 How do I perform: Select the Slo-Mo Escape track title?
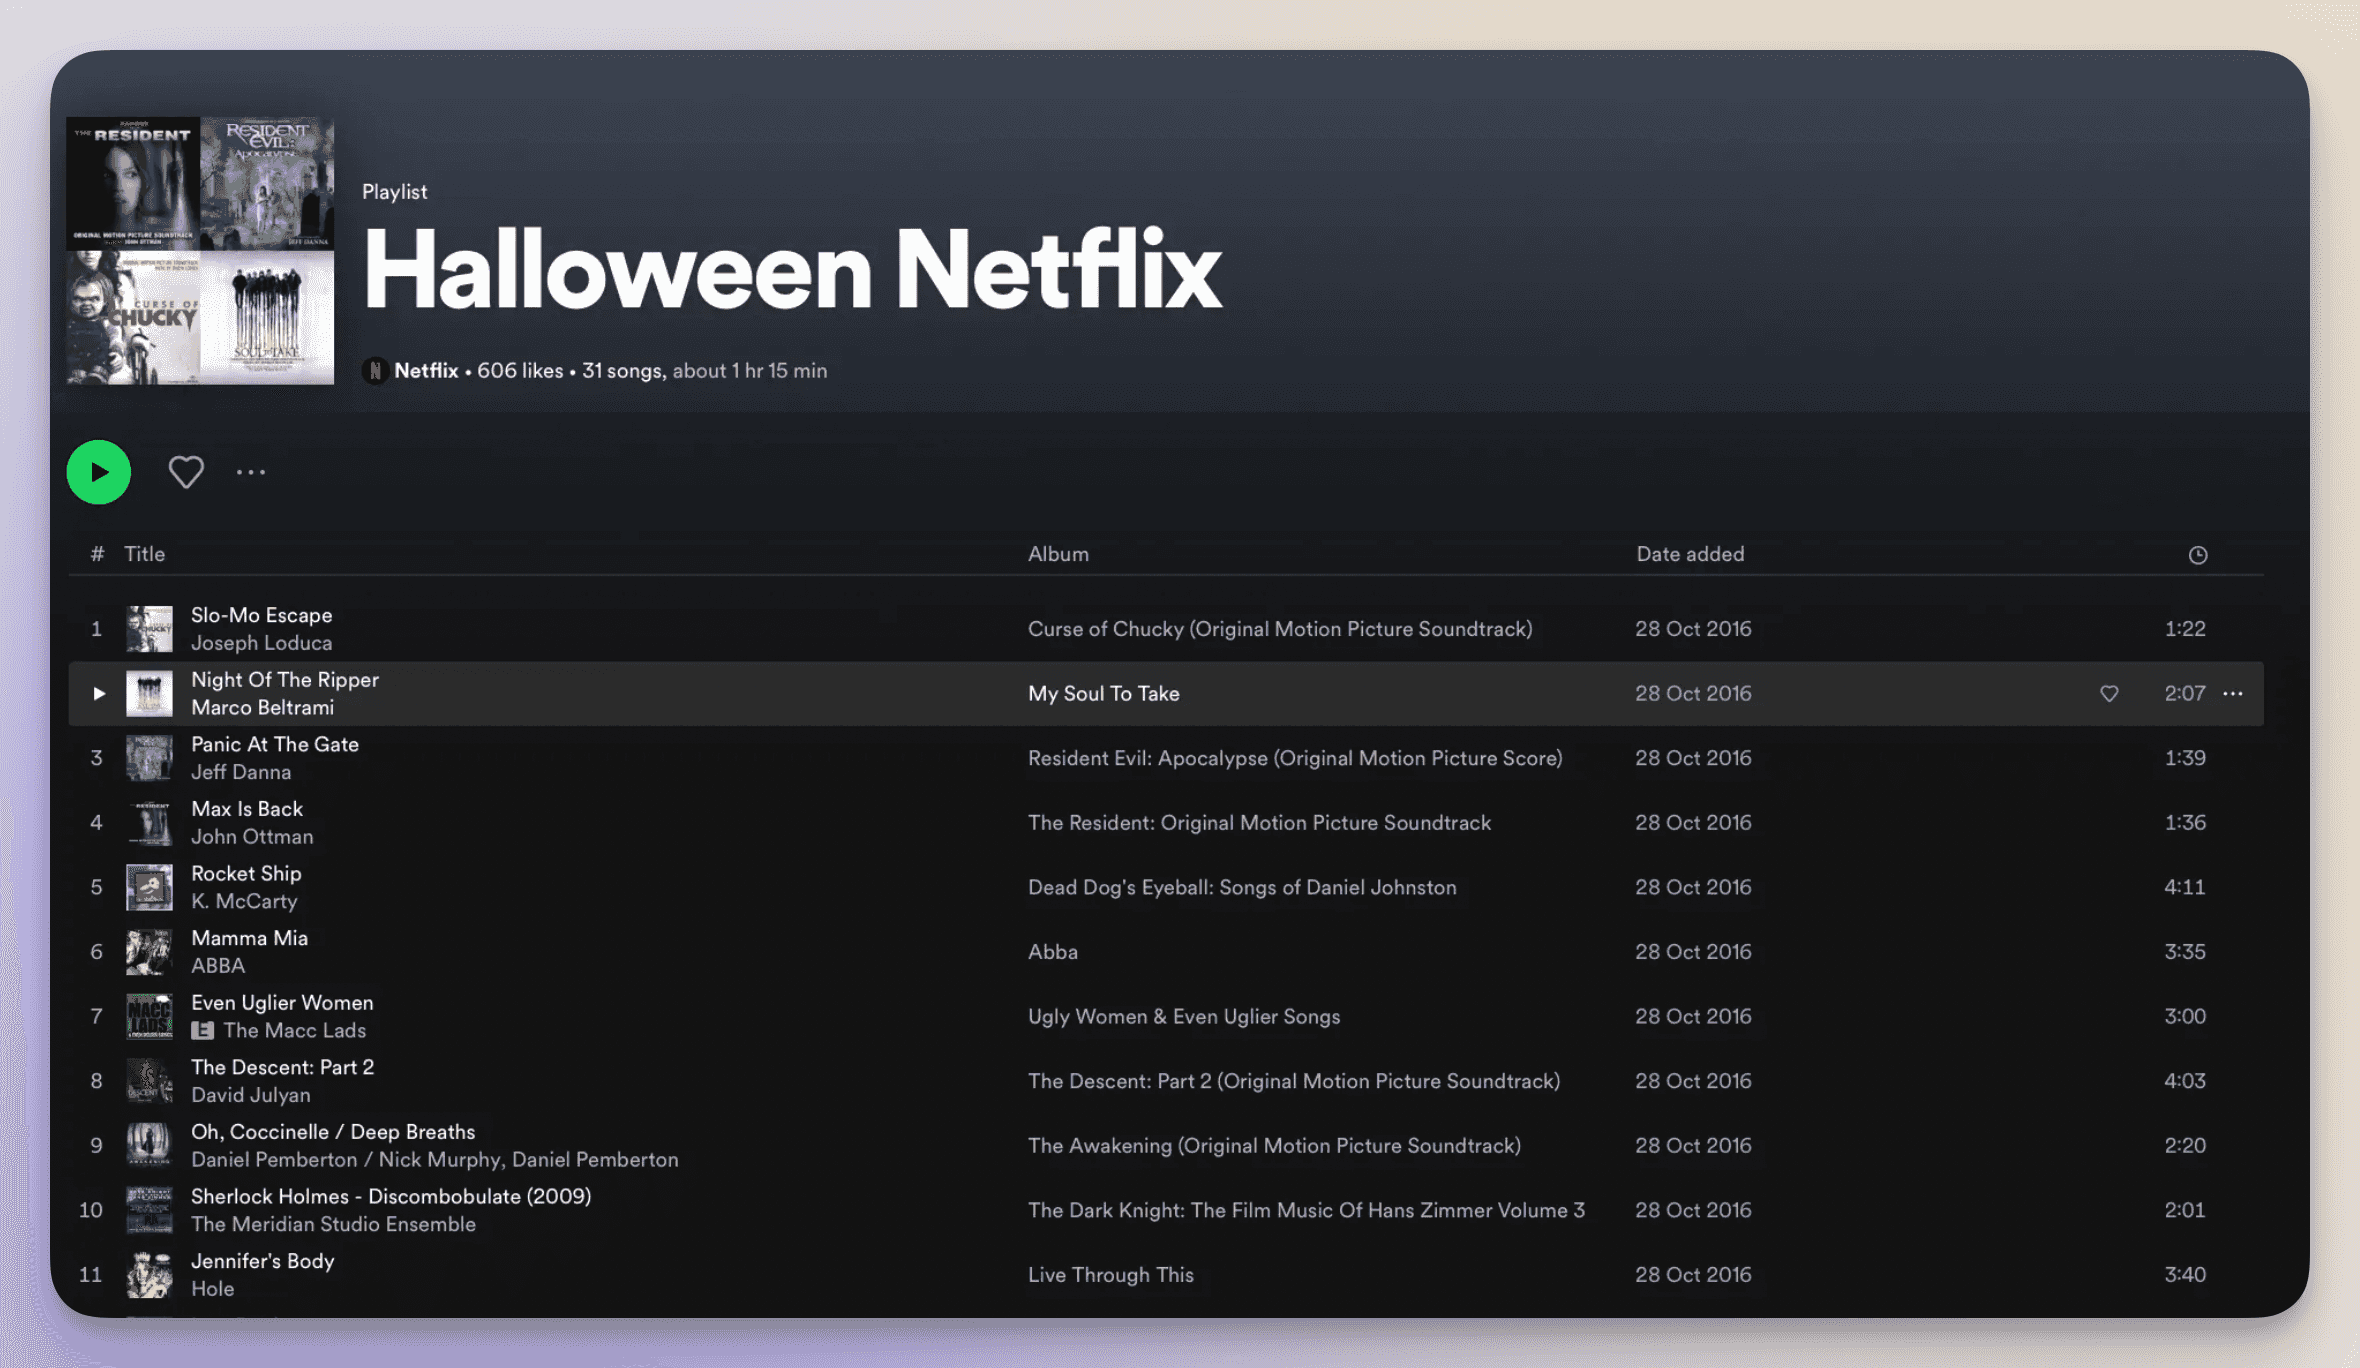[261, 615]
